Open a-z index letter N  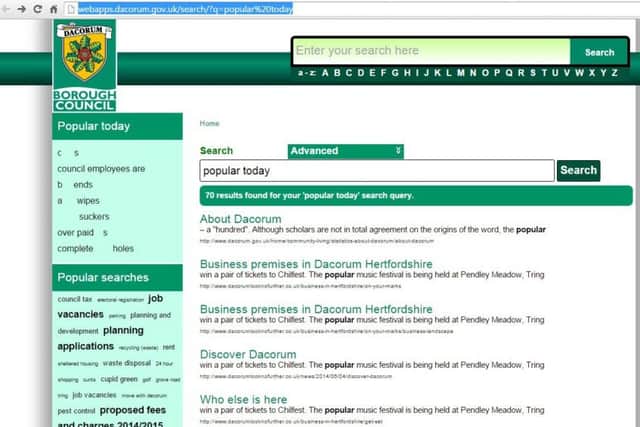pyautogui.click(x=473, y=73)
